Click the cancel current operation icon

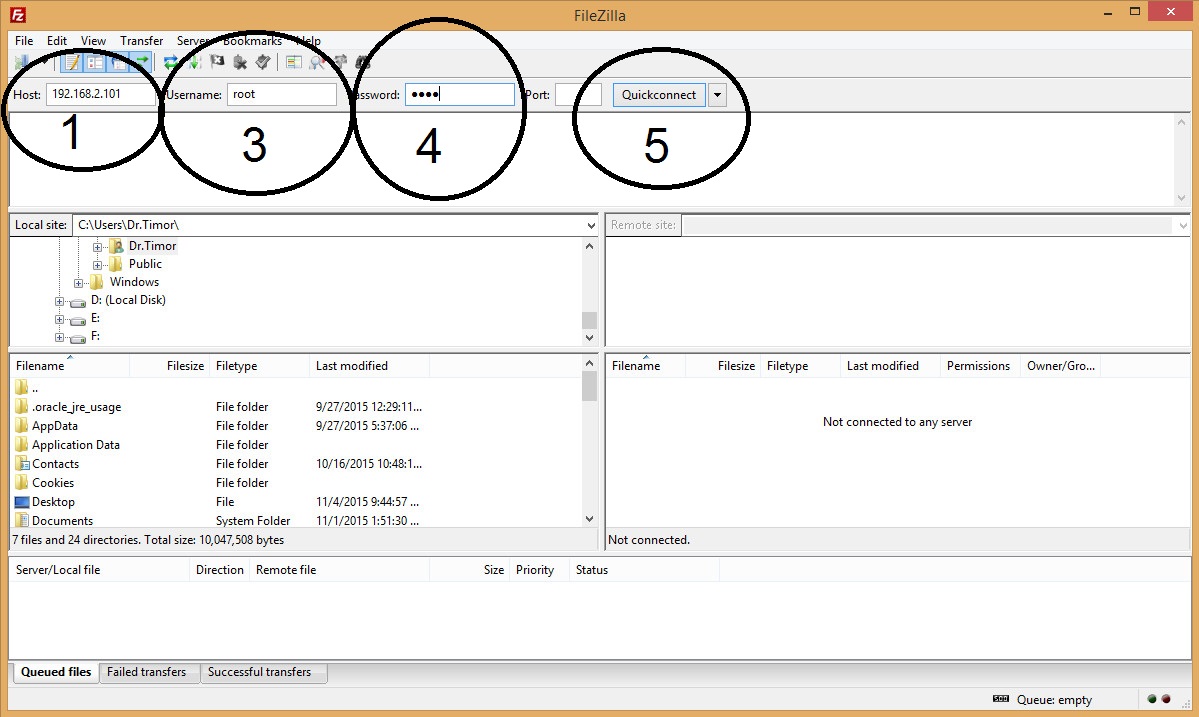click(217, 63)
